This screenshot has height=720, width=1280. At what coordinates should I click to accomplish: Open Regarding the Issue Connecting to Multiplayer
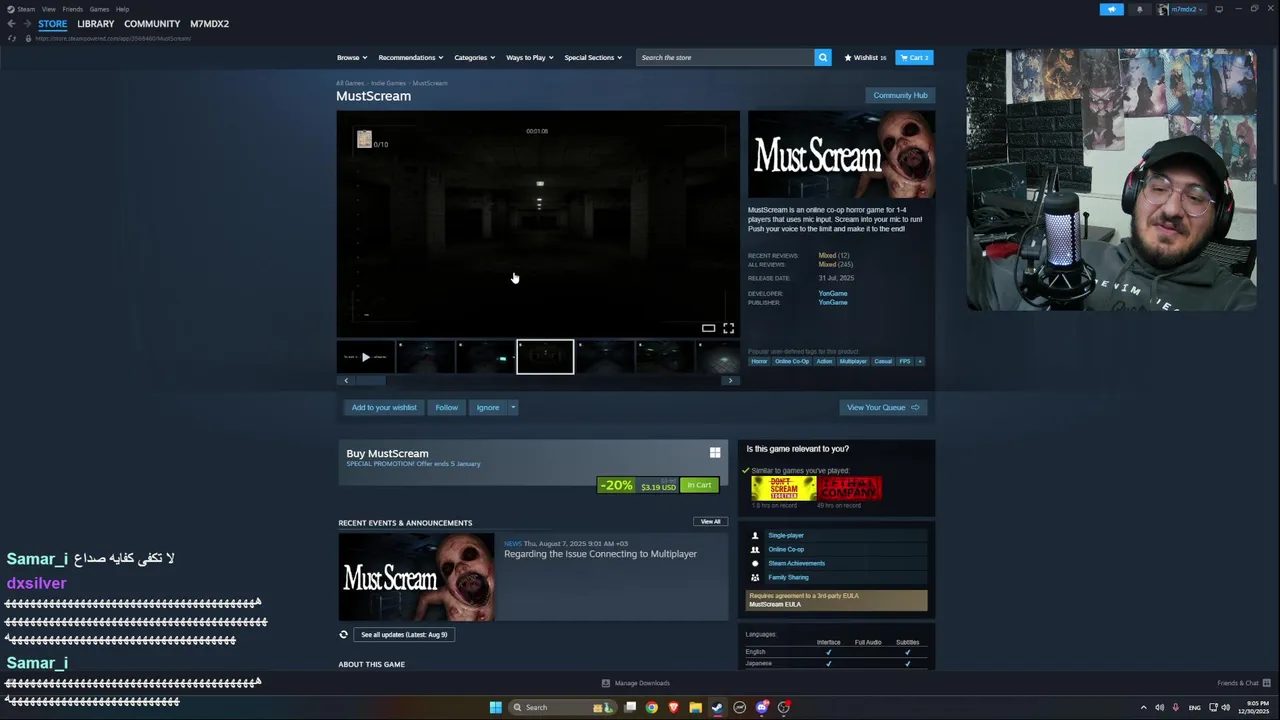600,554
